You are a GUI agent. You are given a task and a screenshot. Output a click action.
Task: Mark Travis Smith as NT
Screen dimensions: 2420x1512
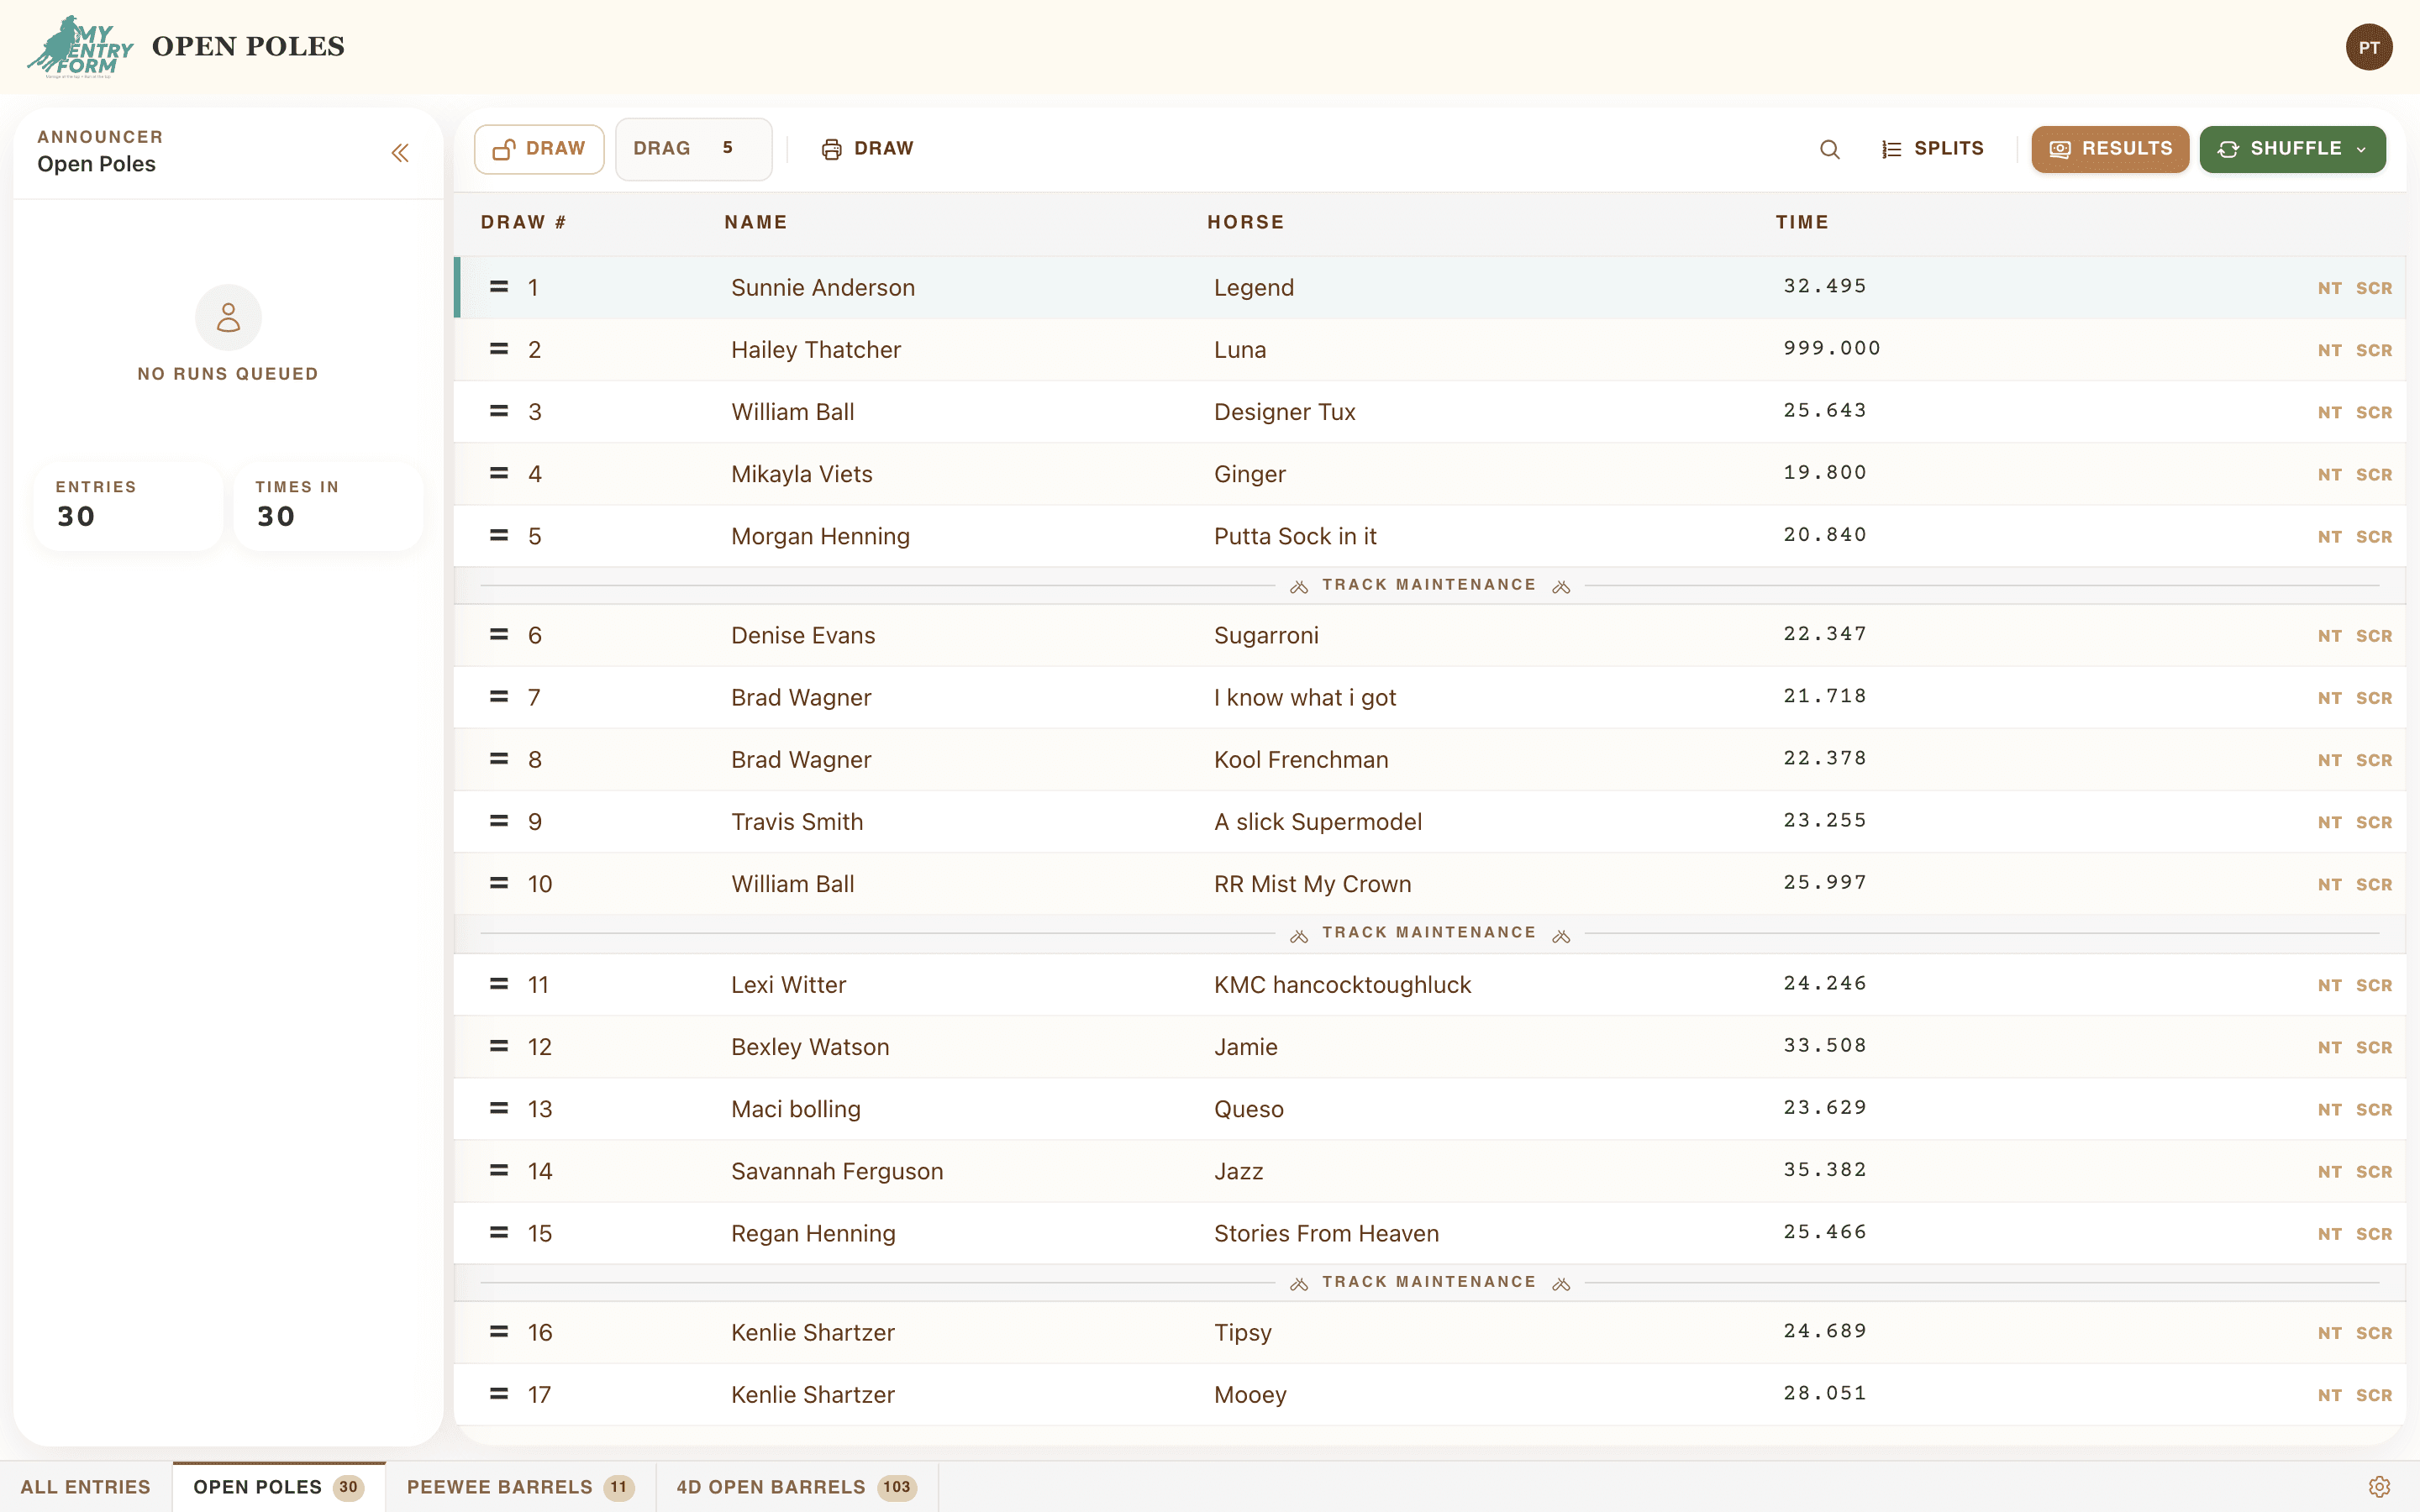coord(2329,822)
